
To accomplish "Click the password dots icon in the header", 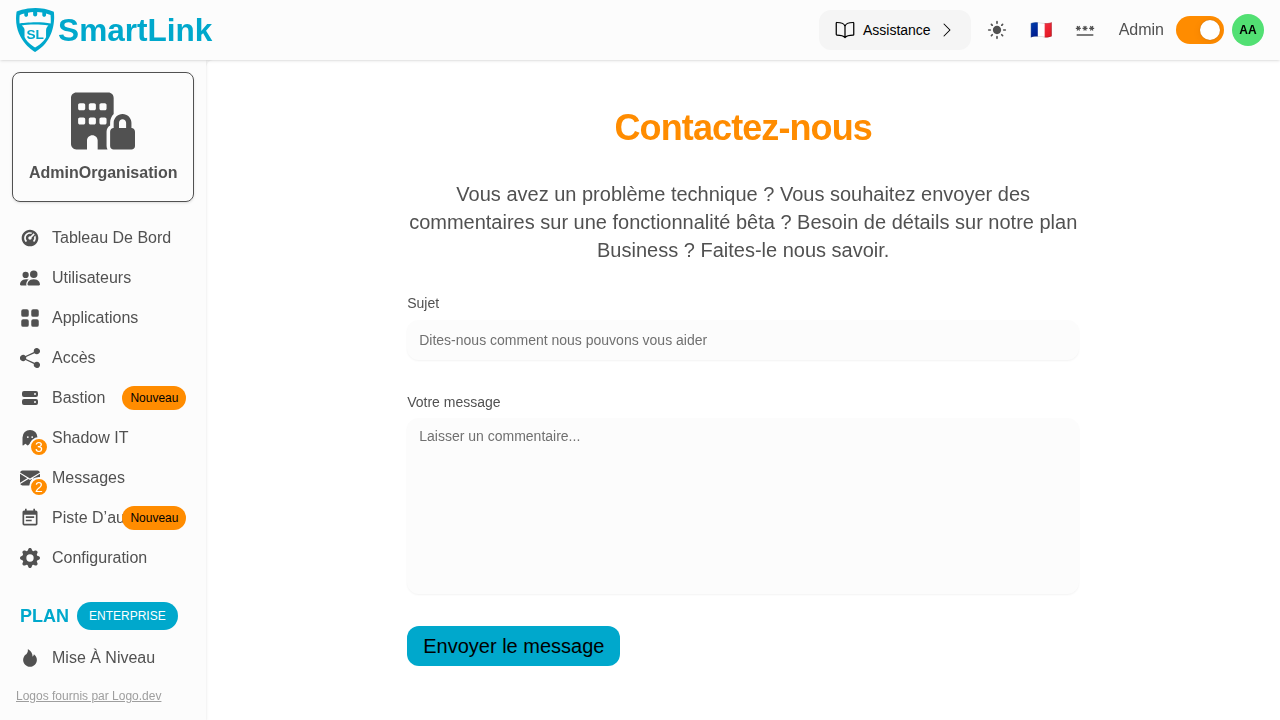I will click(x=1085, y=30).
